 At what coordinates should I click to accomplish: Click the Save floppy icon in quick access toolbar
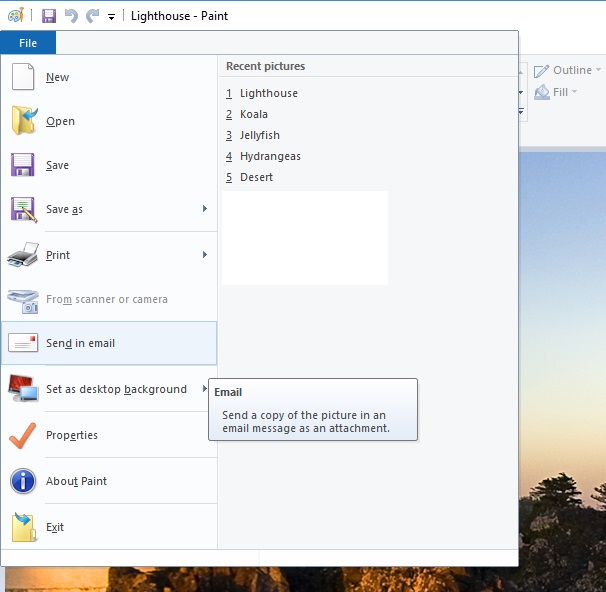pyautogui.click(x=49, y=16)
